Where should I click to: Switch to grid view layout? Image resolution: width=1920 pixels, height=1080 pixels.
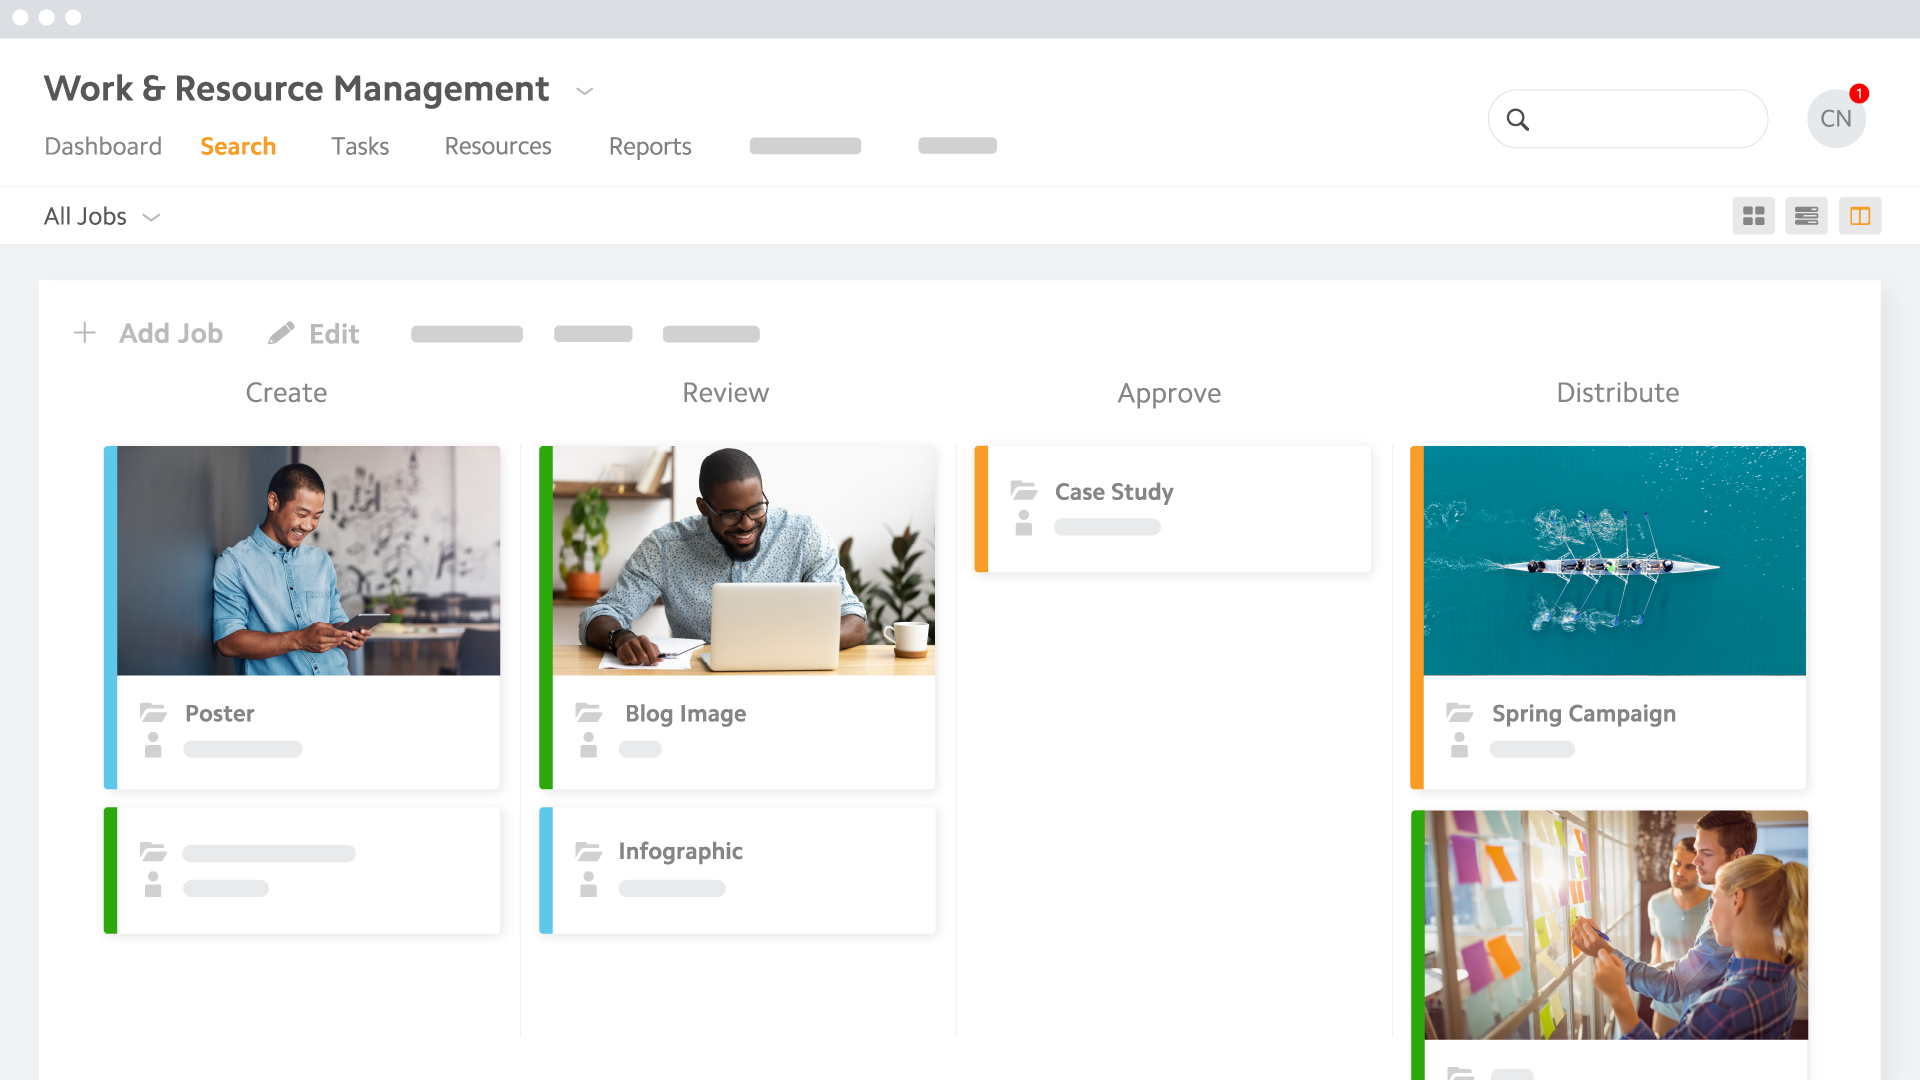pos(1754,215)
